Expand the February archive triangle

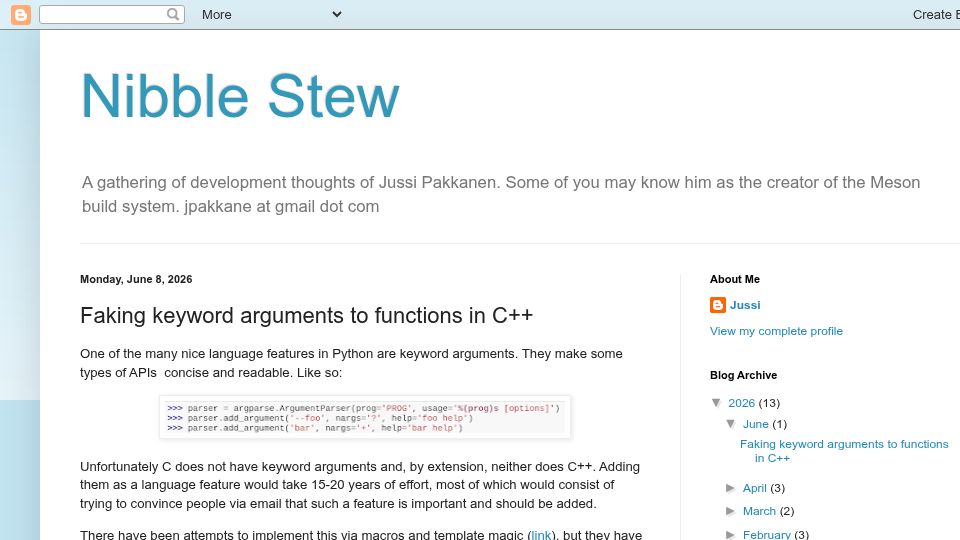point(730,534)
